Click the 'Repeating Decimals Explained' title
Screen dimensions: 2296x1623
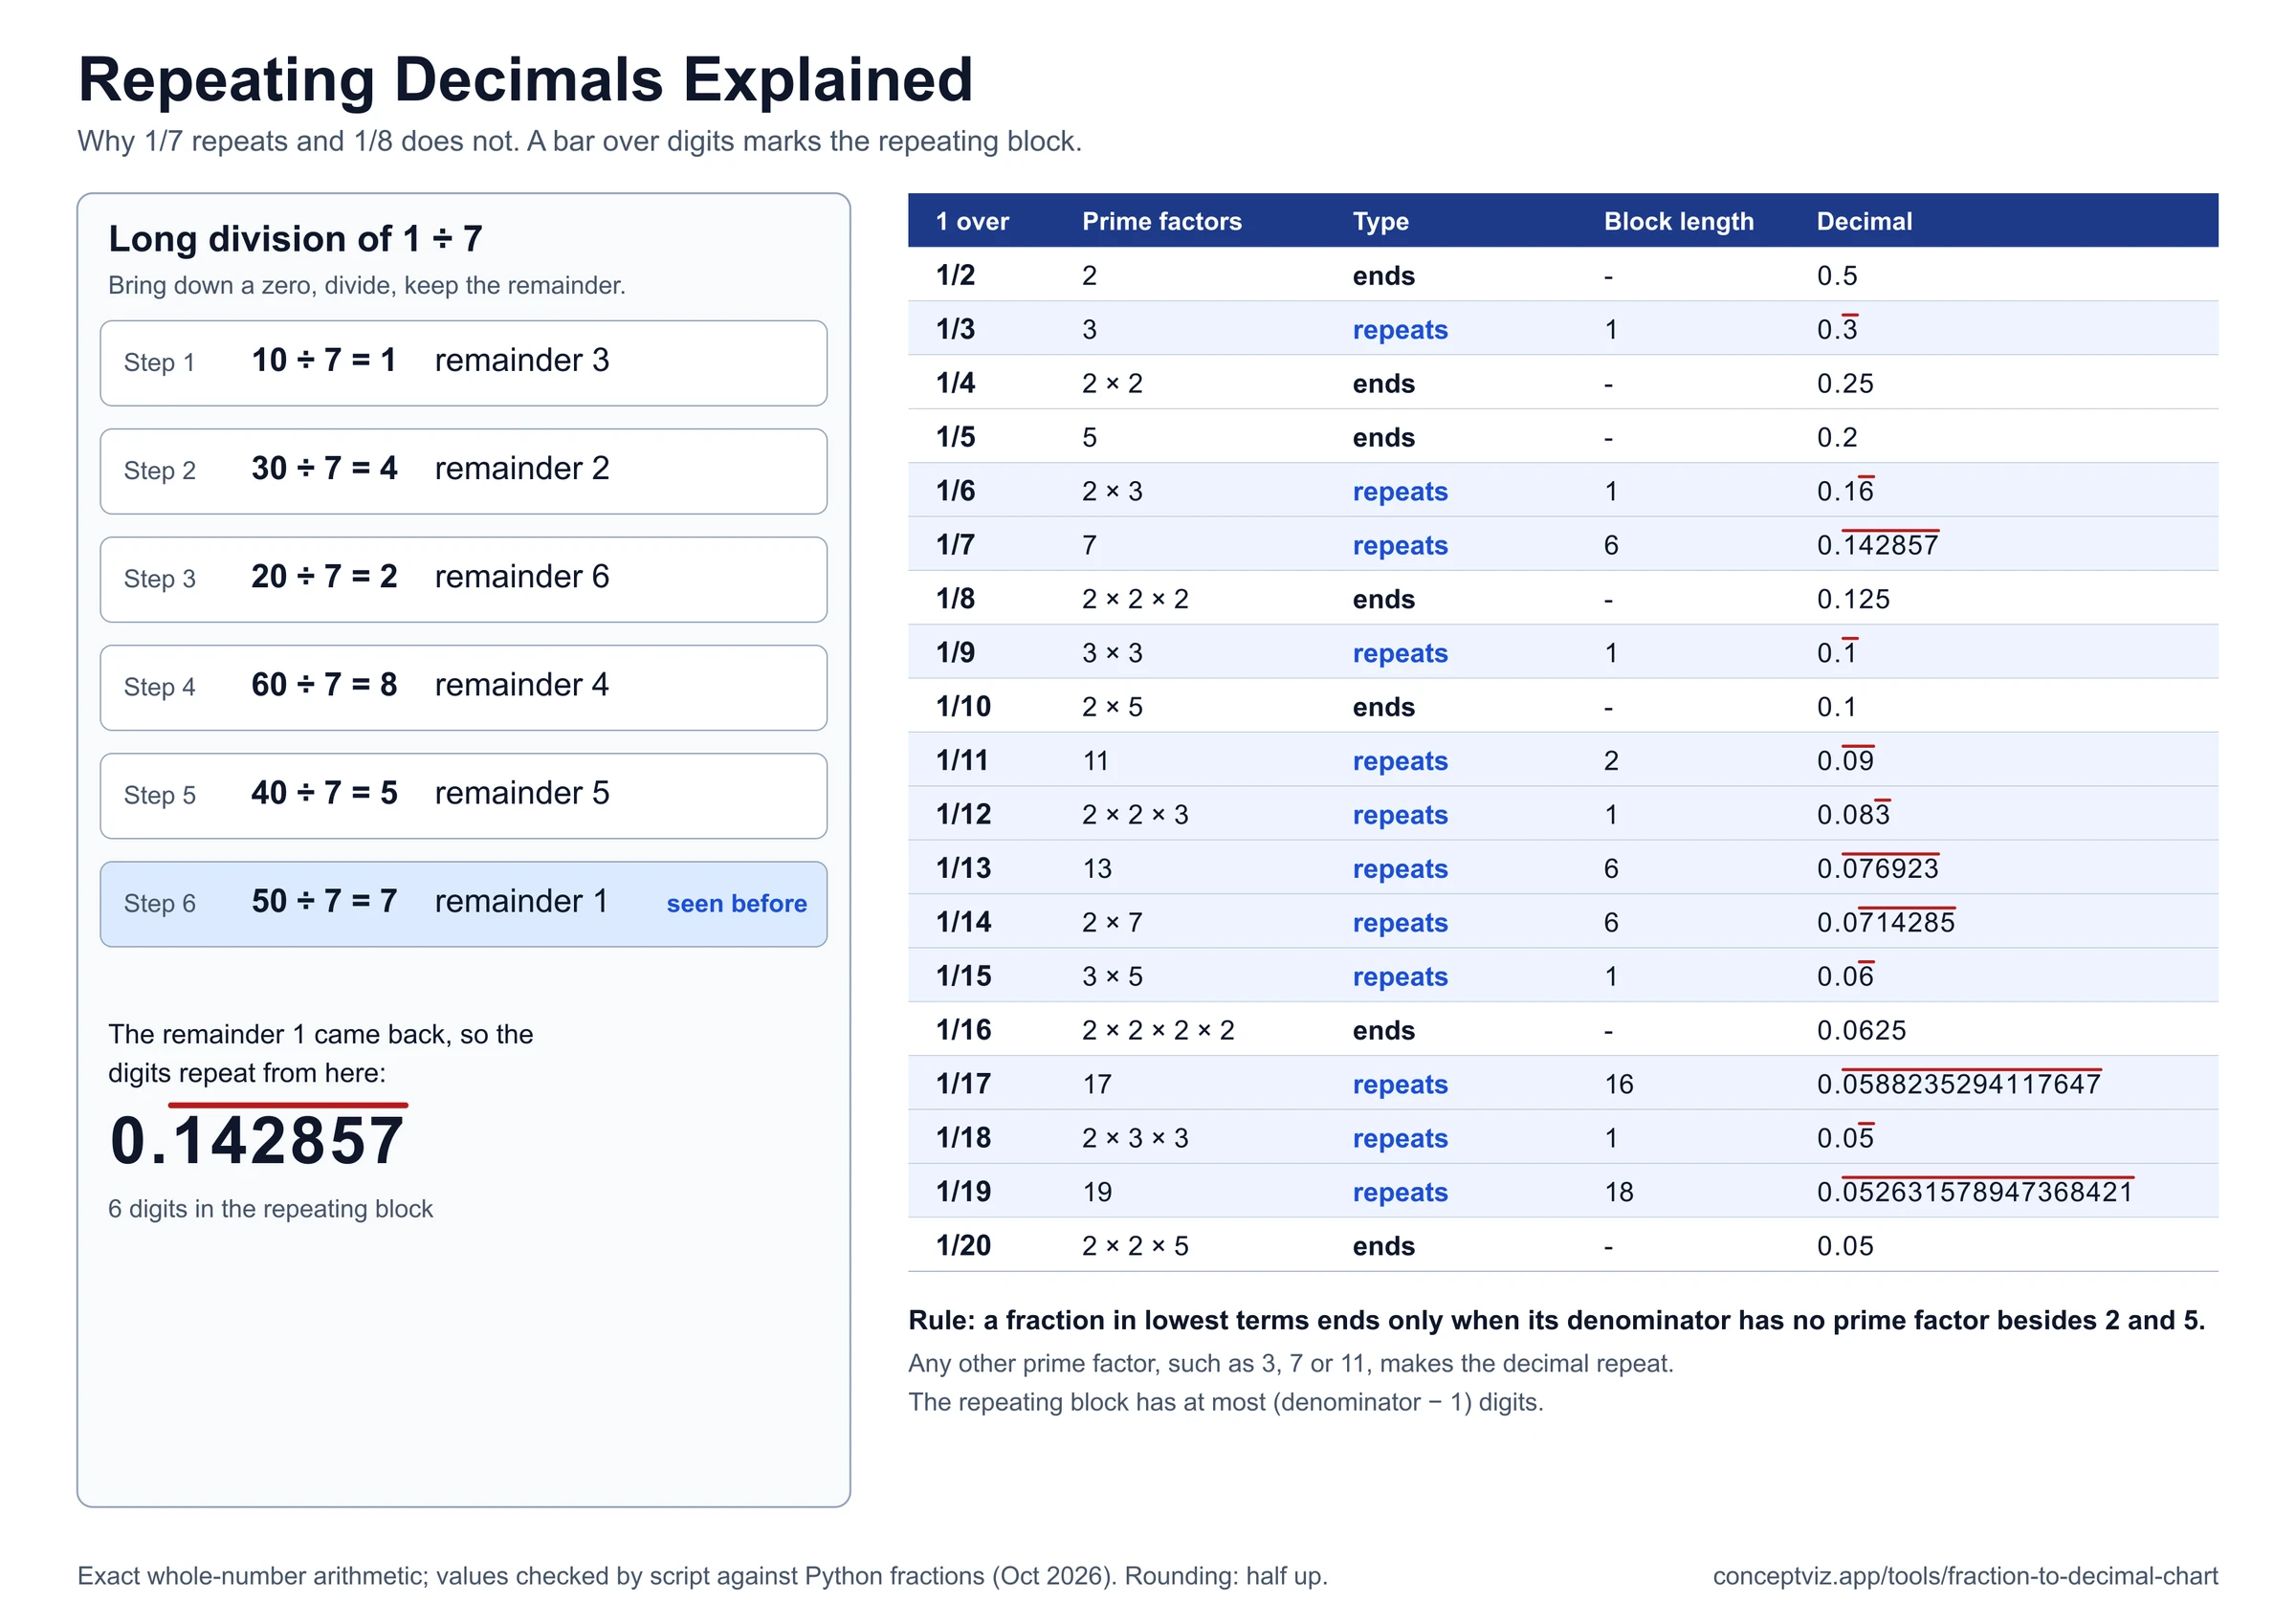[x=525, y=80]
